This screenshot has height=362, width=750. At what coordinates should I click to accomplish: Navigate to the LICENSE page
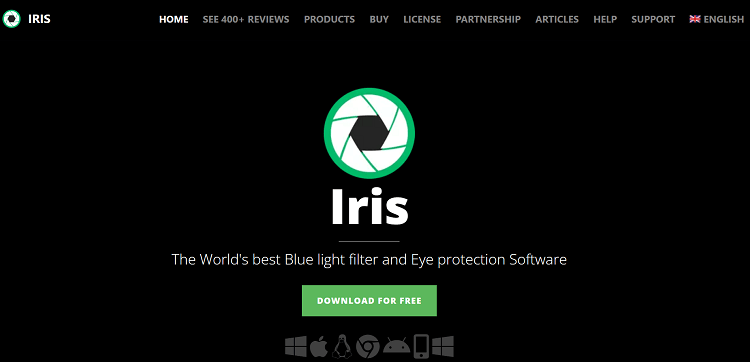click(x=422, y=20)
